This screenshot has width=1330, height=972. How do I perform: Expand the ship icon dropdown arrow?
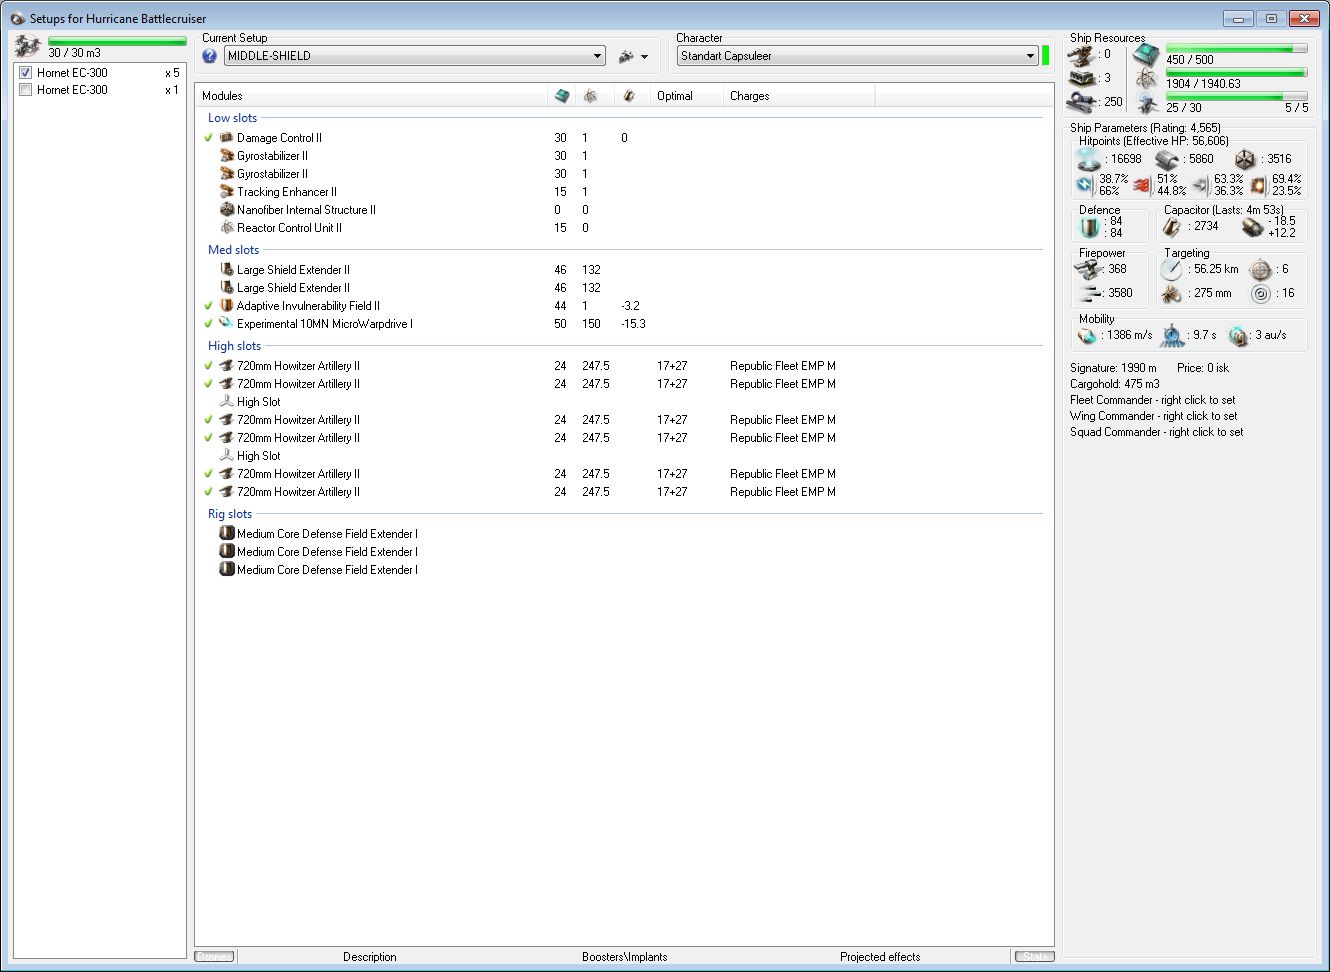(x=644, y=57)
